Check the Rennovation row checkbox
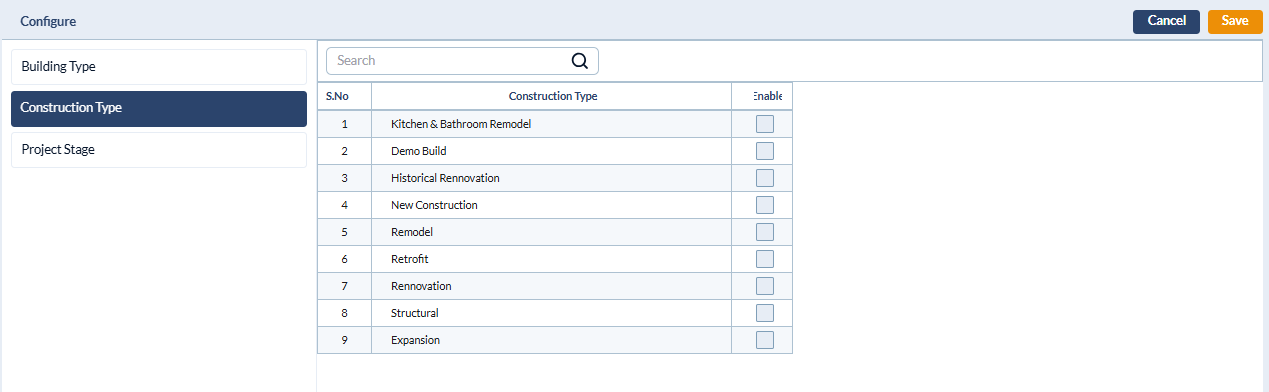 765,286
